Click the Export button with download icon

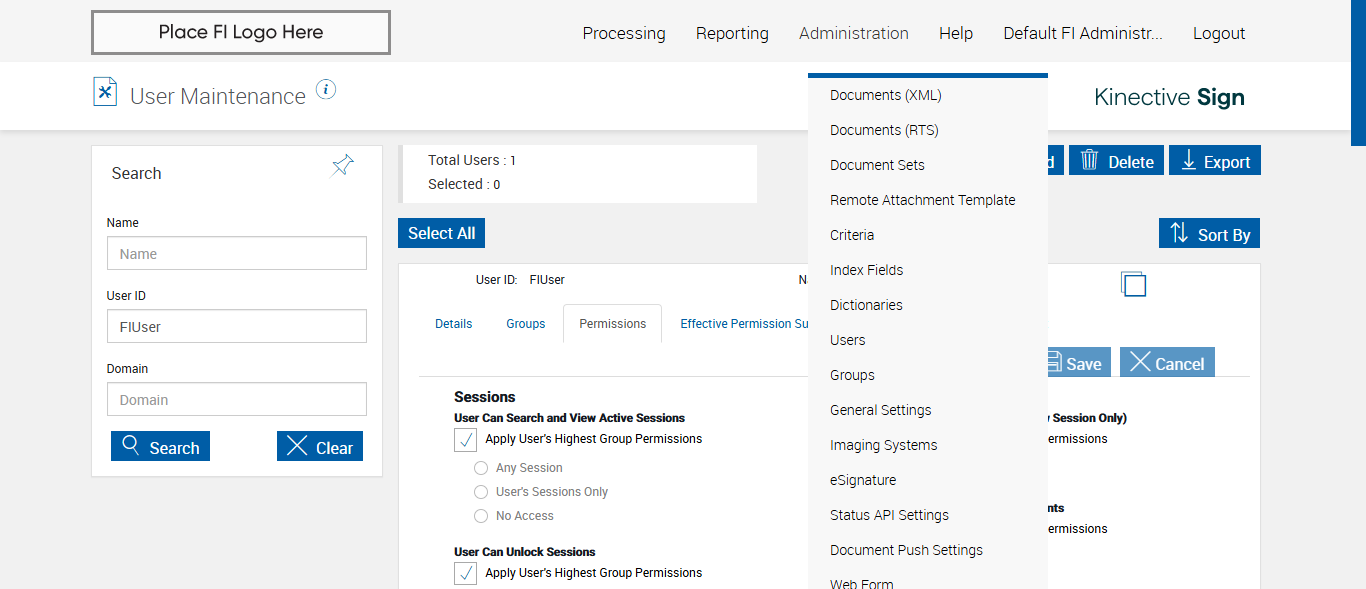[1215, 161]
